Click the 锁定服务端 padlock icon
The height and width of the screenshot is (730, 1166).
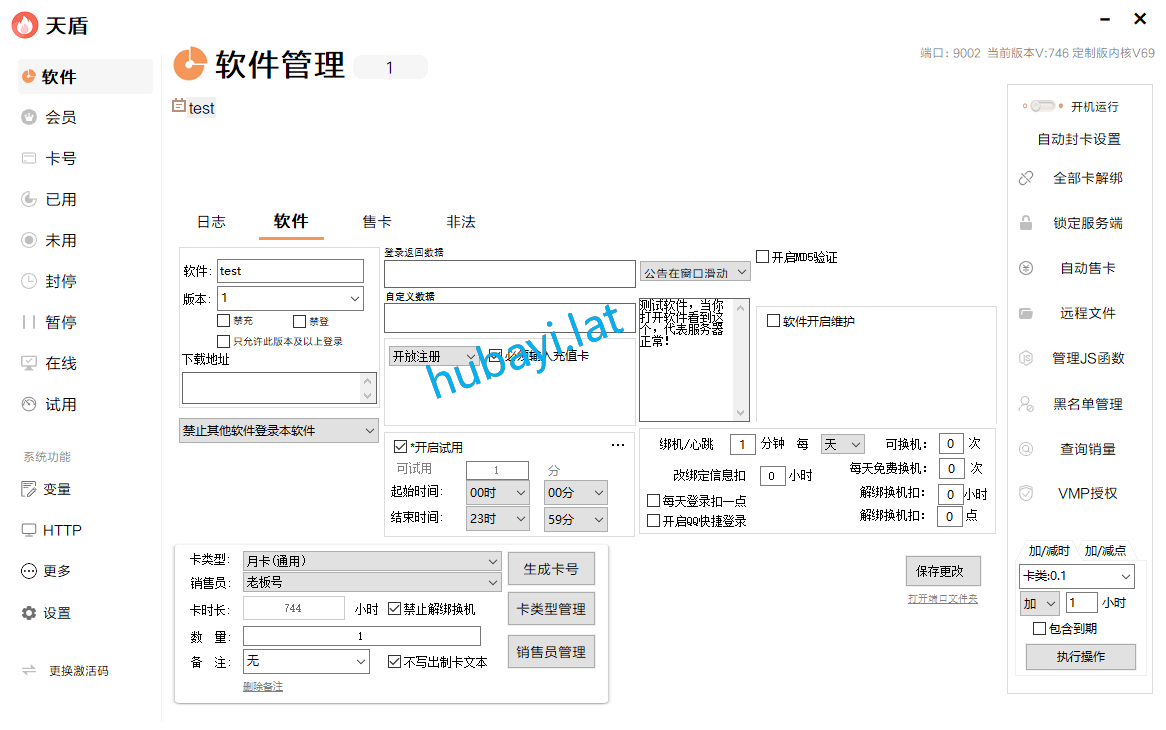(1026, 223)
